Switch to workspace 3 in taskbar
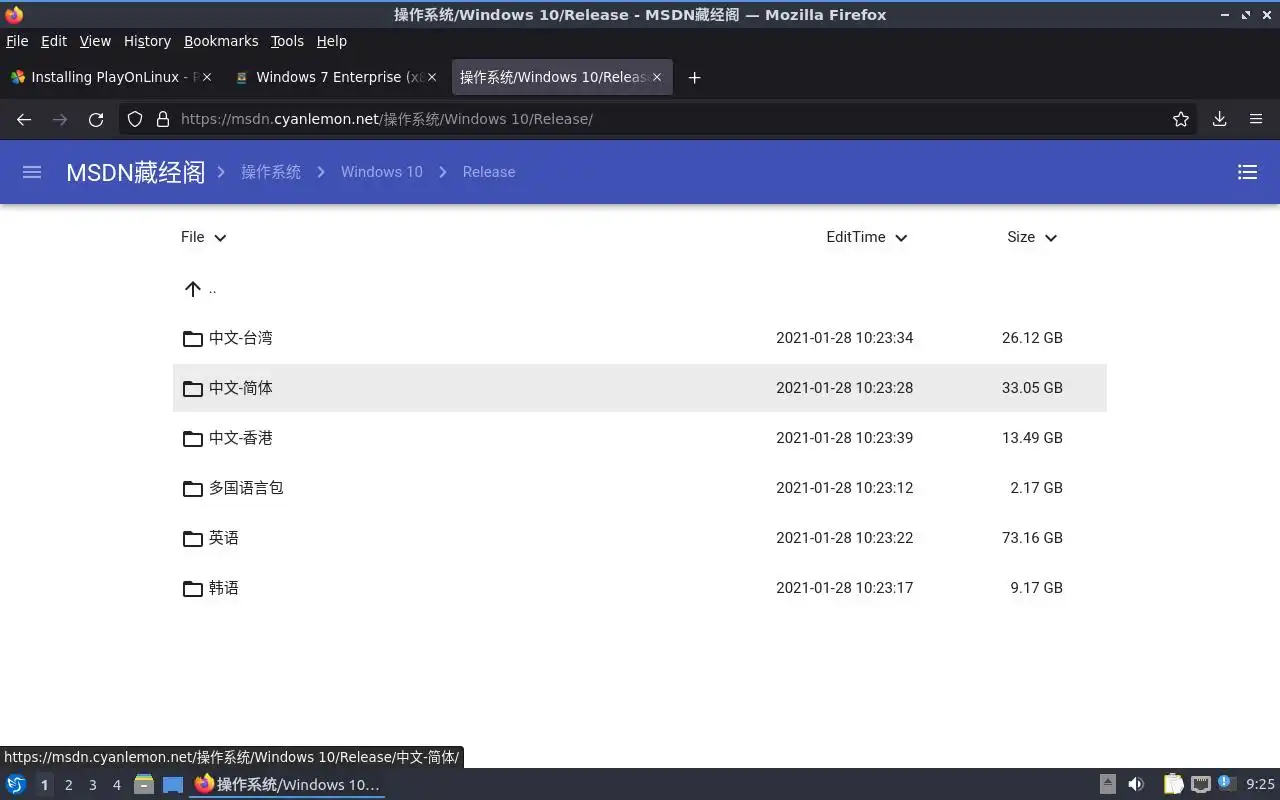Viewport: 1280px width, 800px height. tap(93, 785)
